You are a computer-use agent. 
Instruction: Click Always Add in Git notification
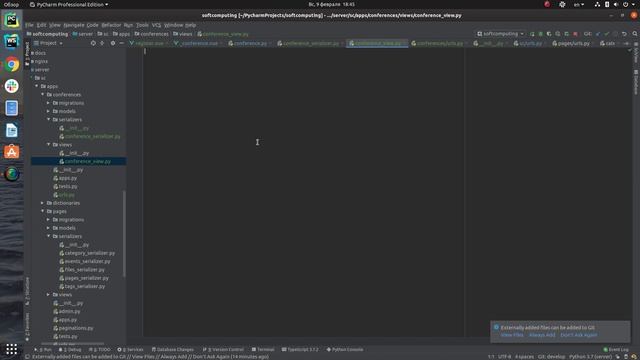(x=542, y=335)
